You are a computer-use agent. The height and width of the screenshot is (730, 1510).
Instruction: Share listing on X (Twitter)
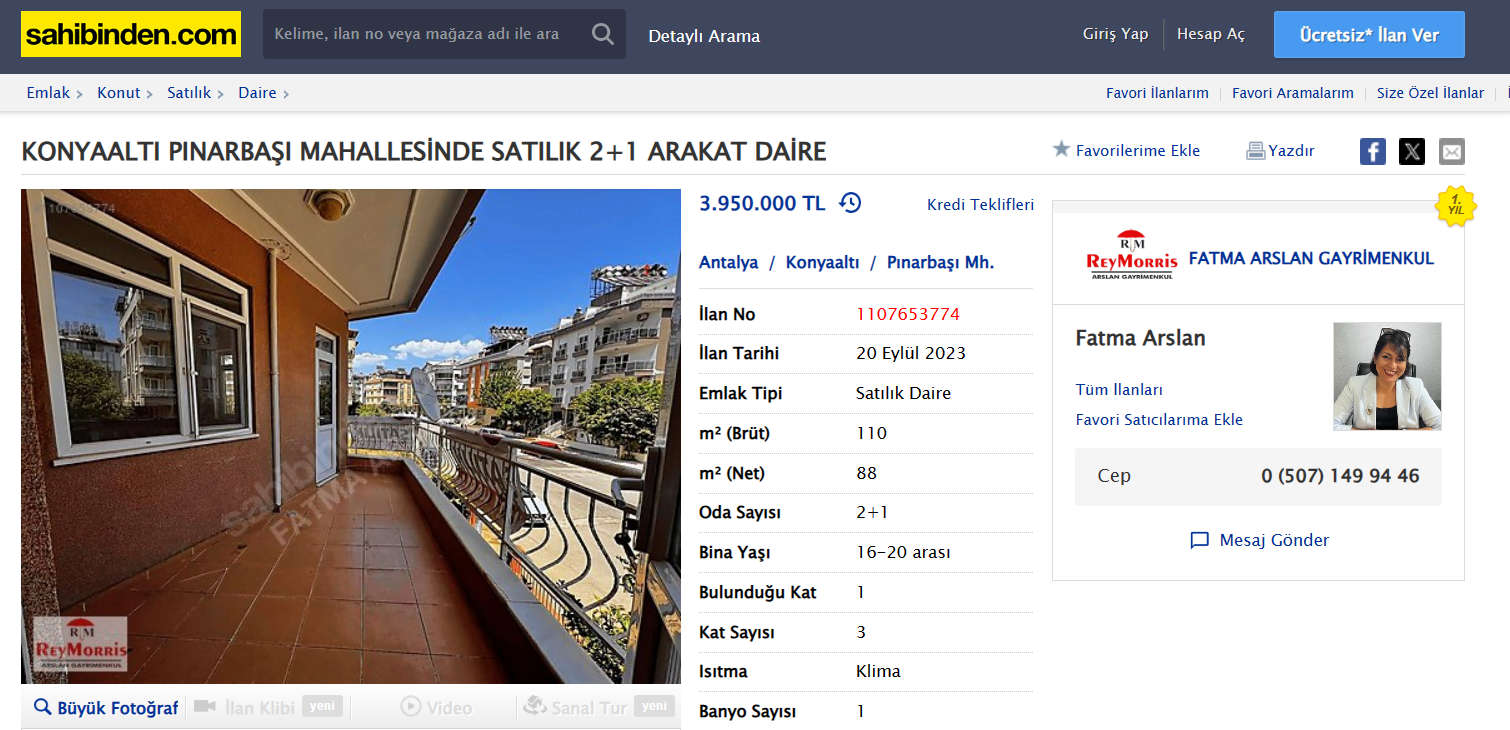[x=1412, y=152]
